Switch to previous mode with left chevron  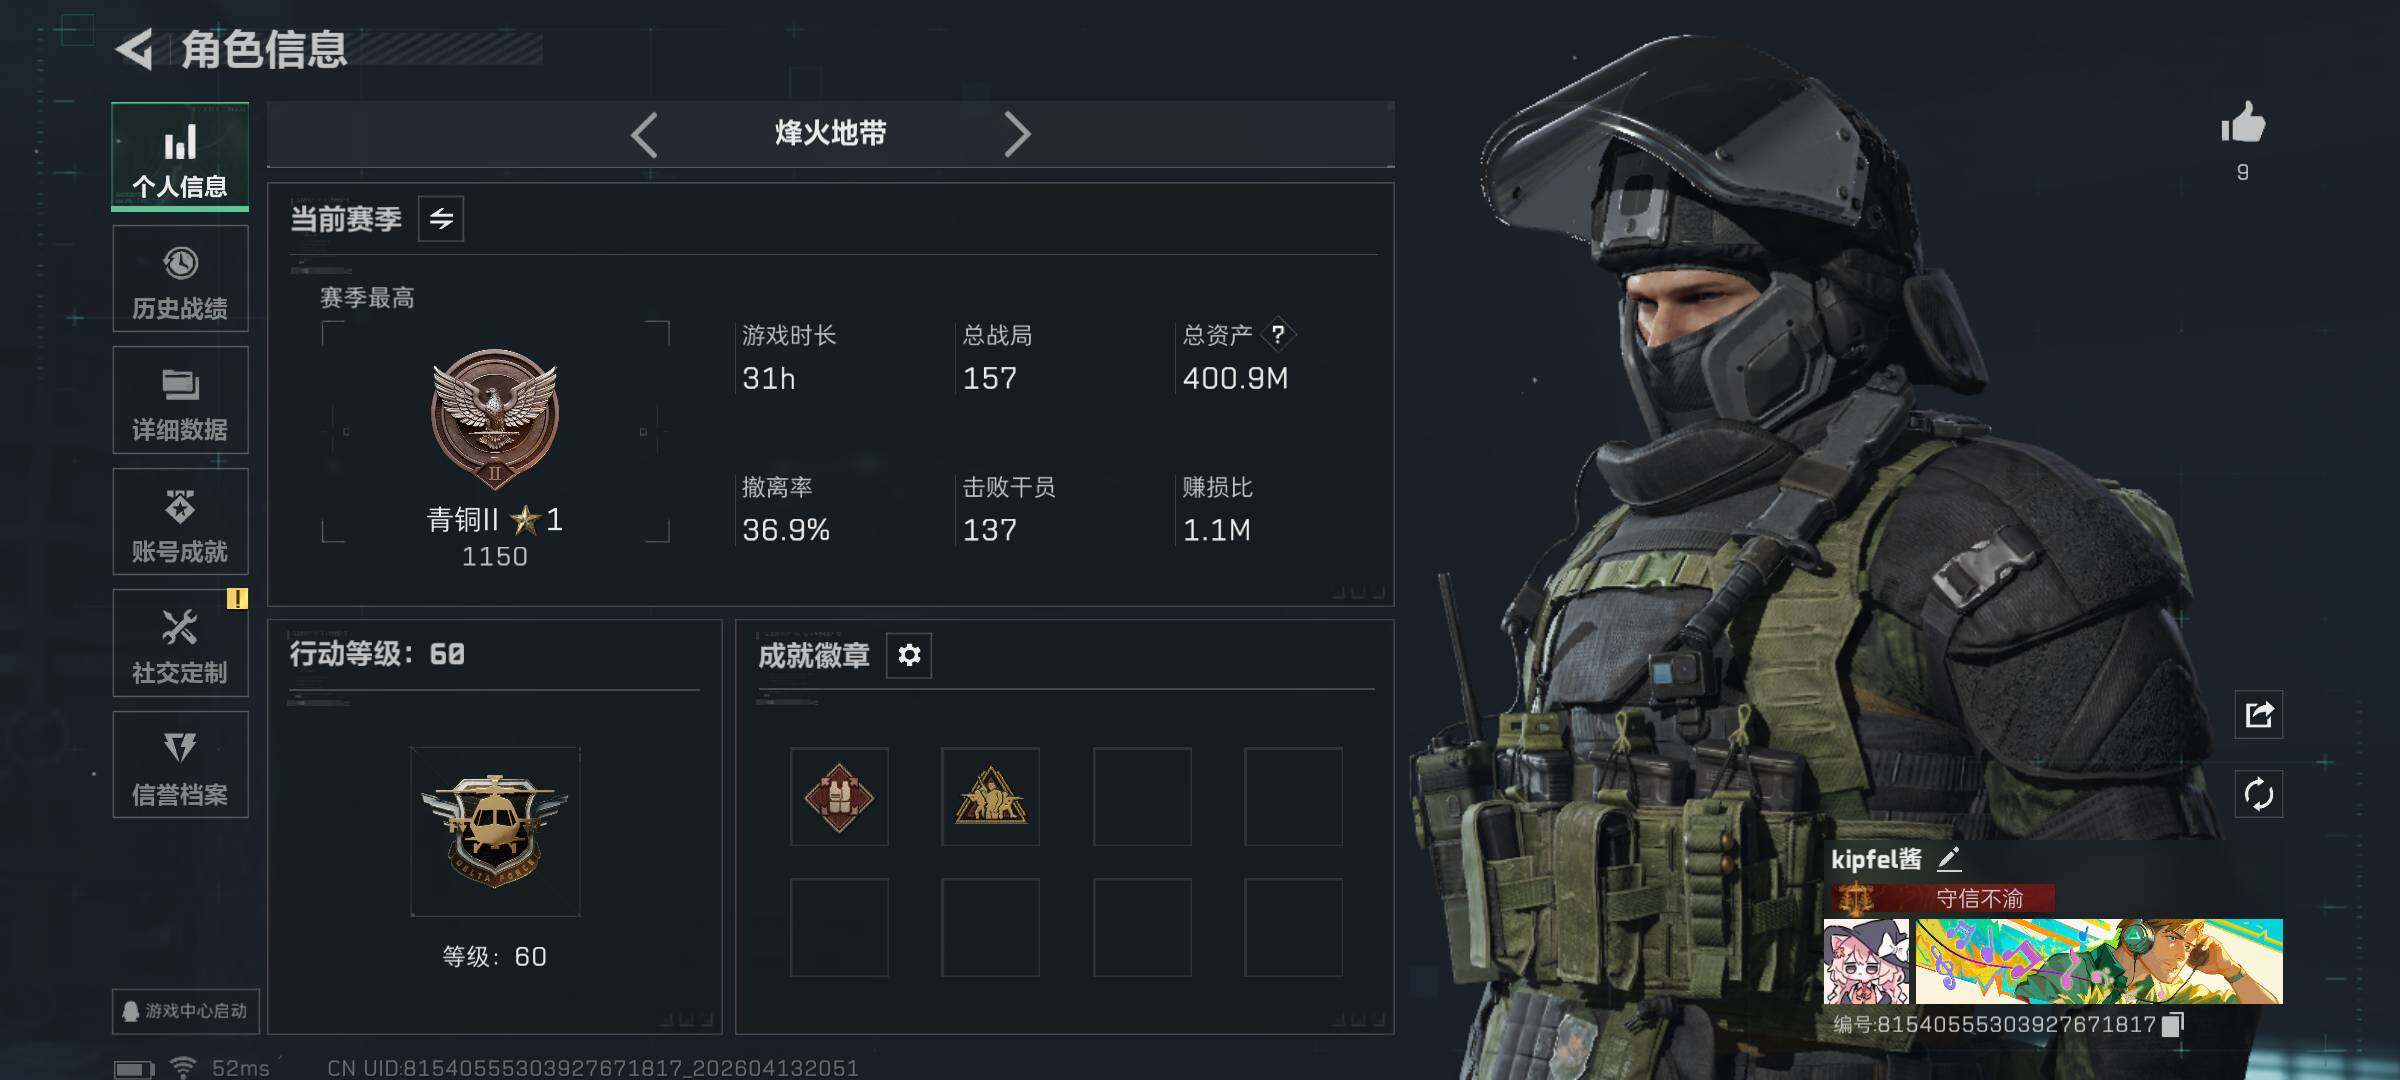coord(645,134)
